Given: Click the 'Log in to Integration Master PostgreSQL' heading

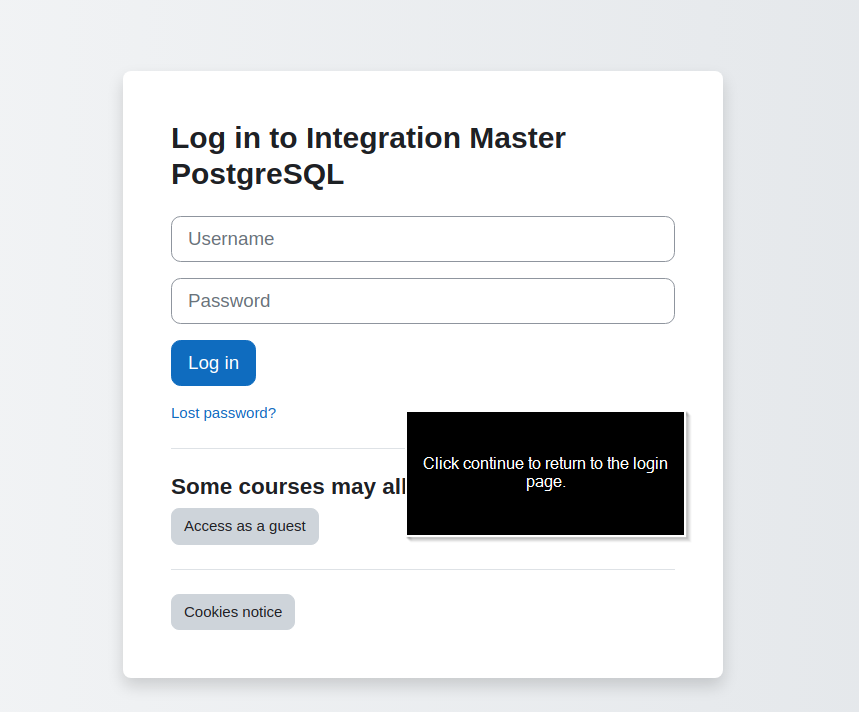Looking at the screenshot, I should (x=368, y=156).
